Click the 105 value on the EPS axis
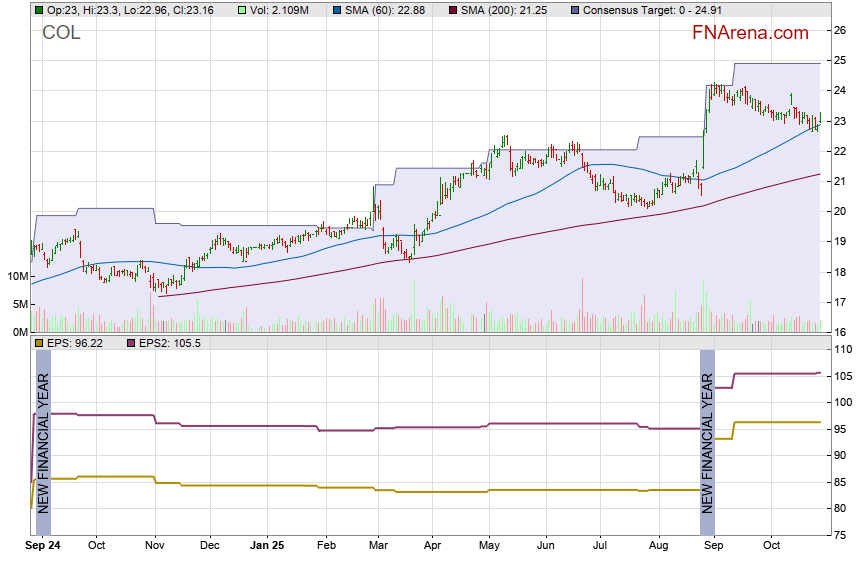Screen dimensions: 859x566 tap(842, 376)
